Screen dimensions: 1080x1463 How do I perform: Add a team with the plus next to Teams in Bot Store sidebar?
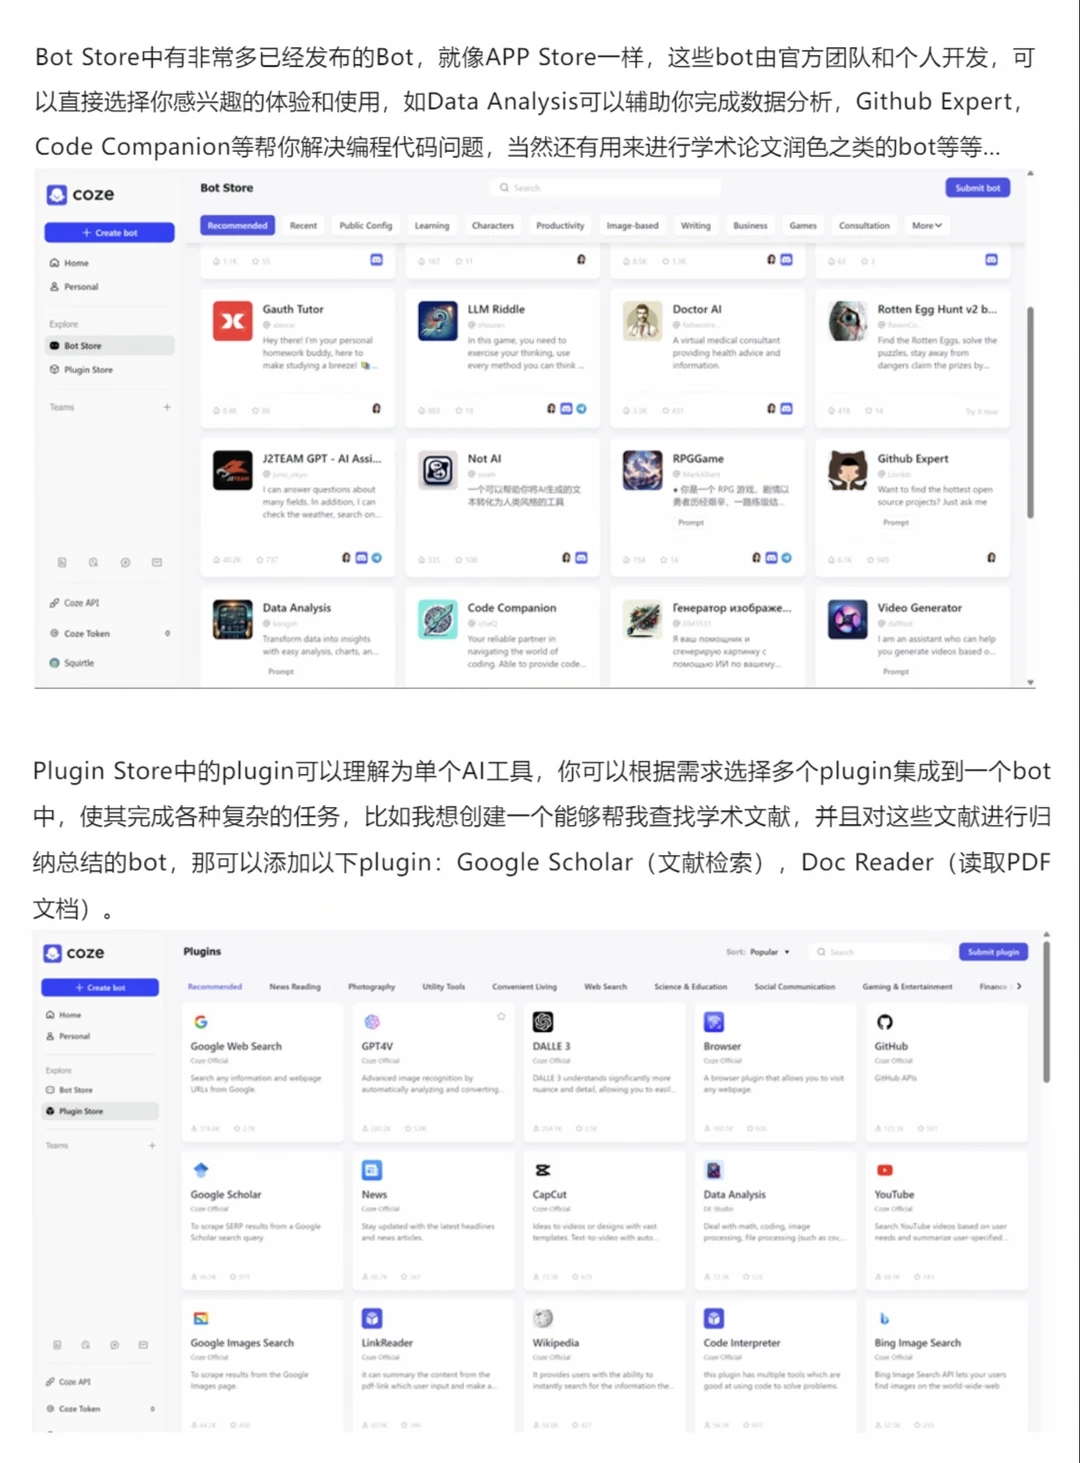pos(167,407)
